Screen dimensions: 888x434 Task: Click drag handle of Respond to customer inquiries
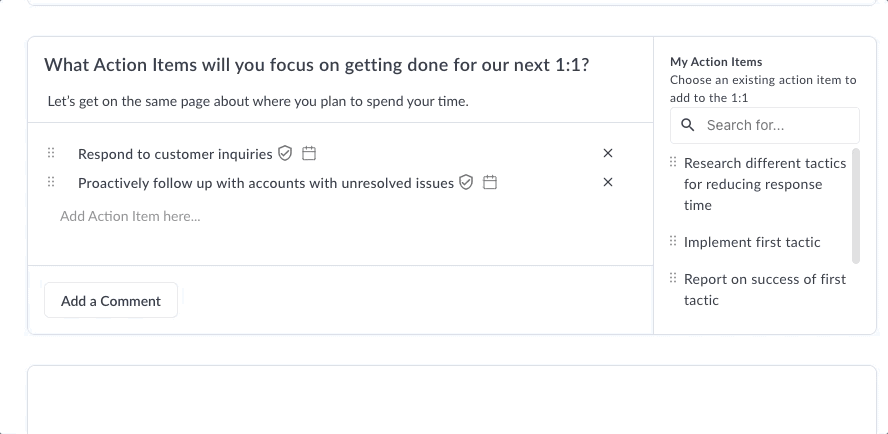51,152
